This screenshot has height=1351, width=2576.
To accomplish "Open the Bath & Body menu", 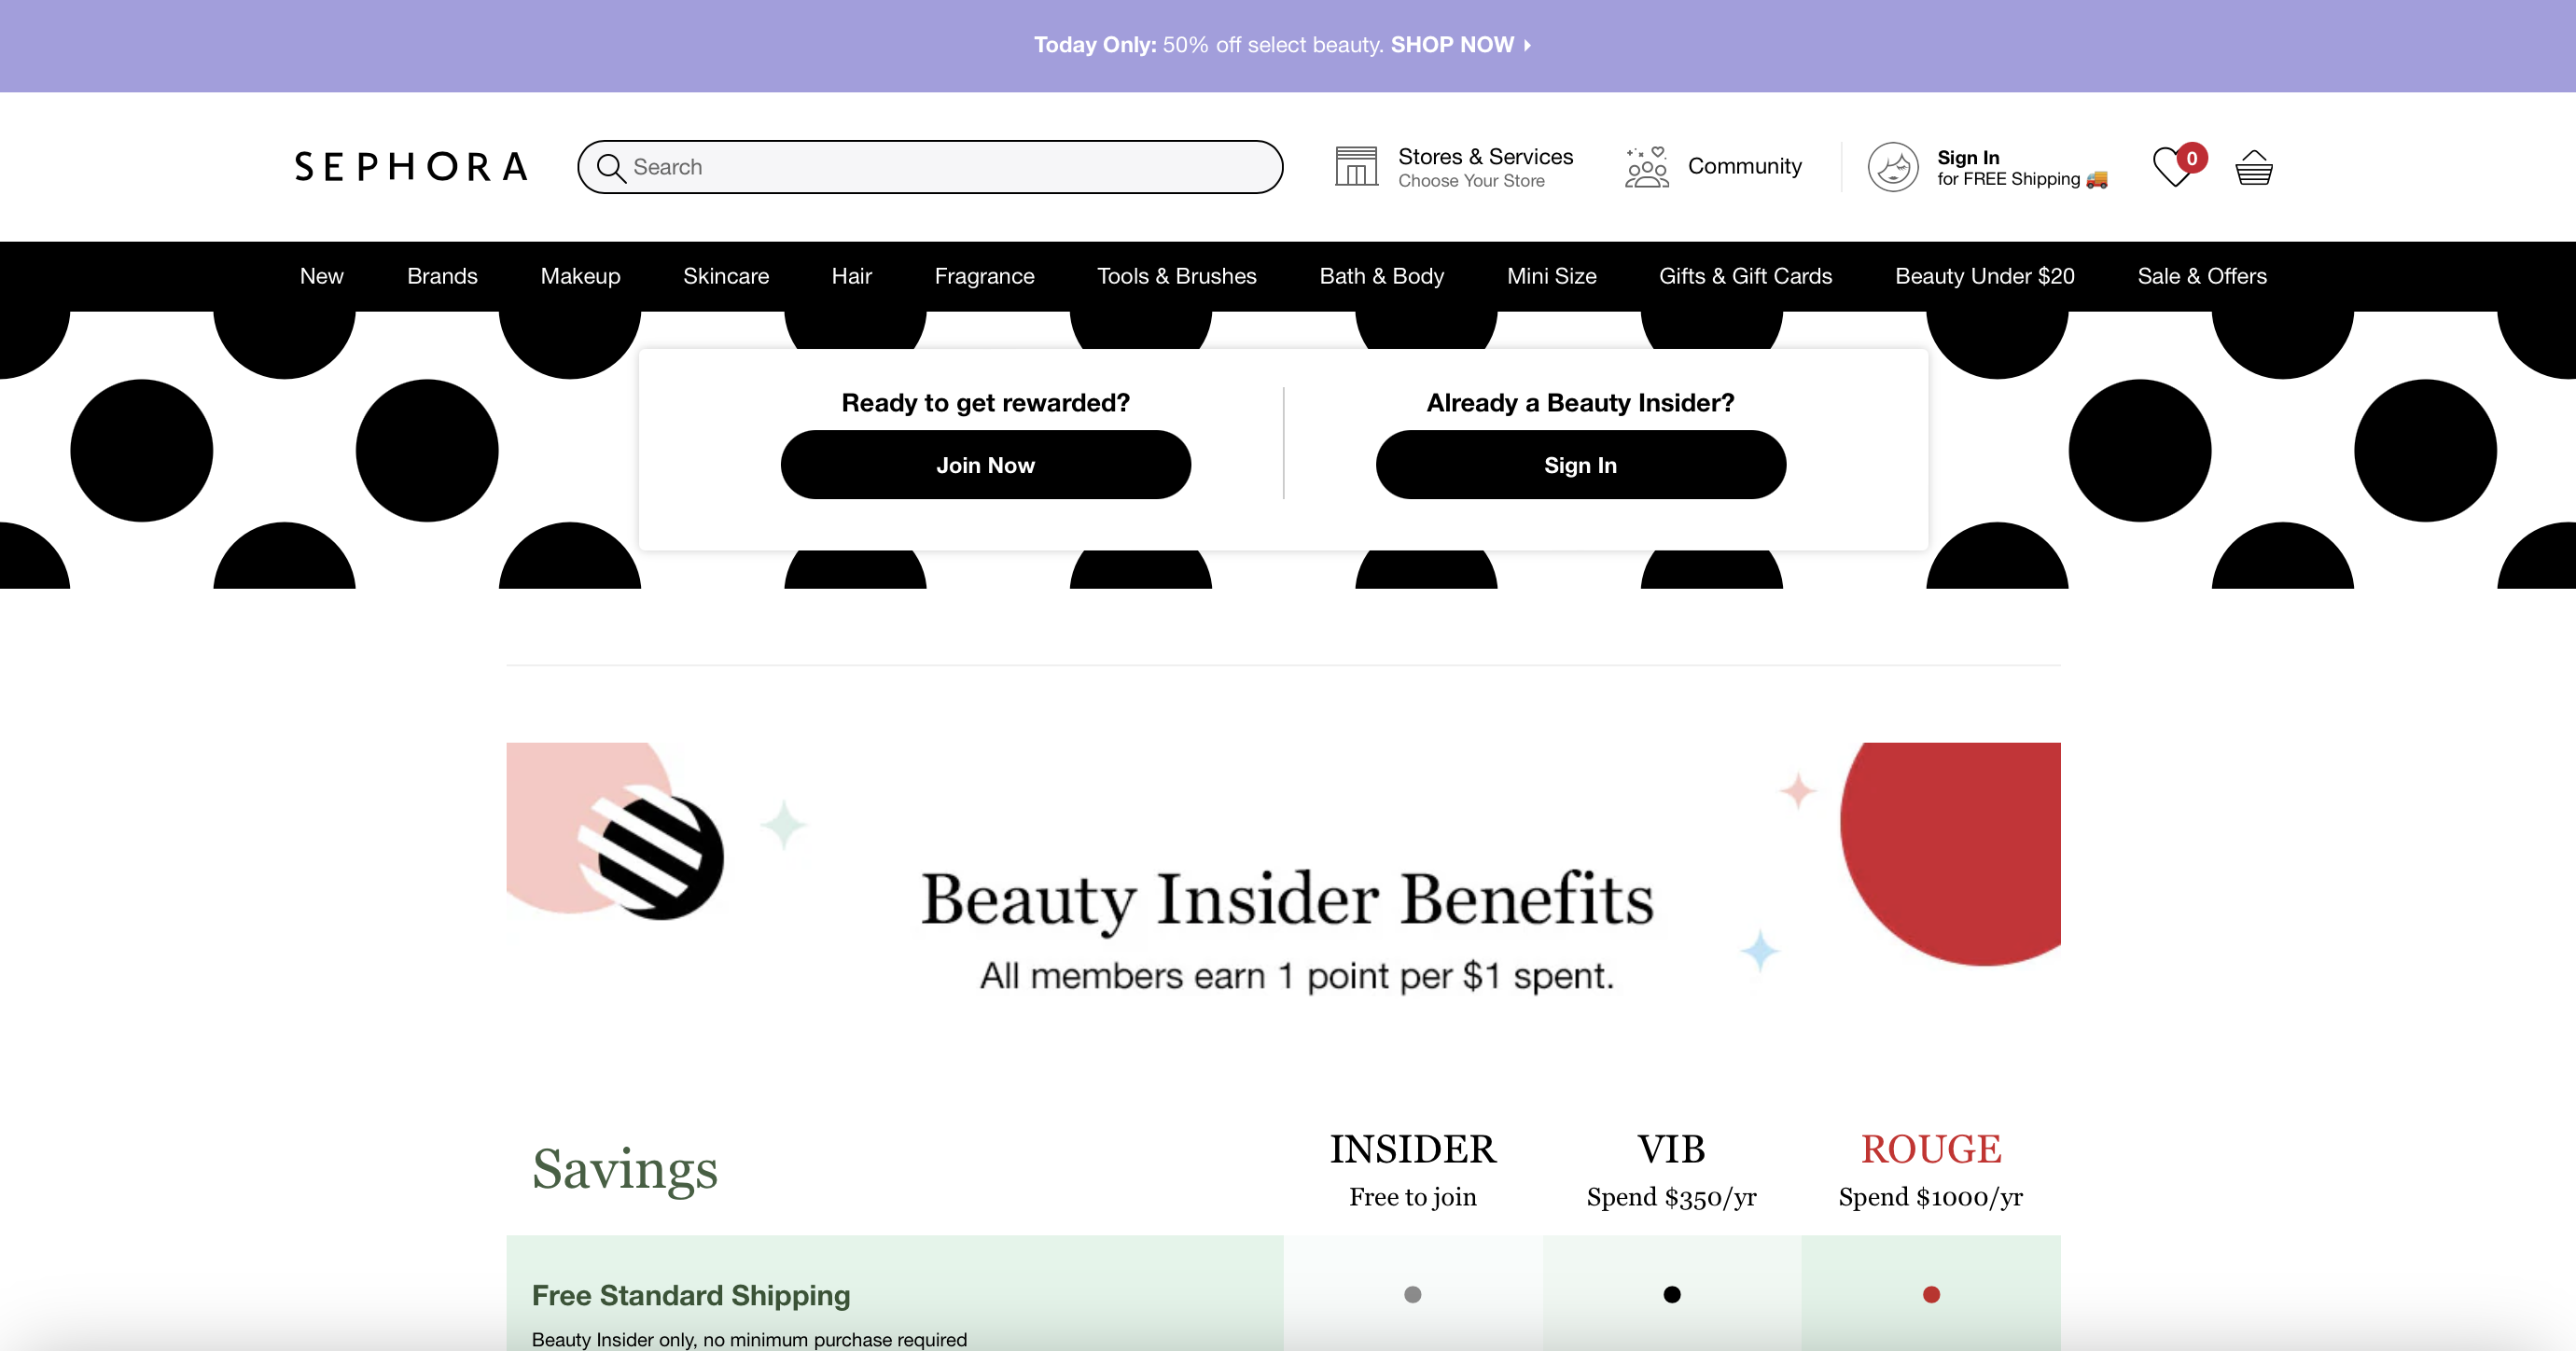I will [1382, 276].
